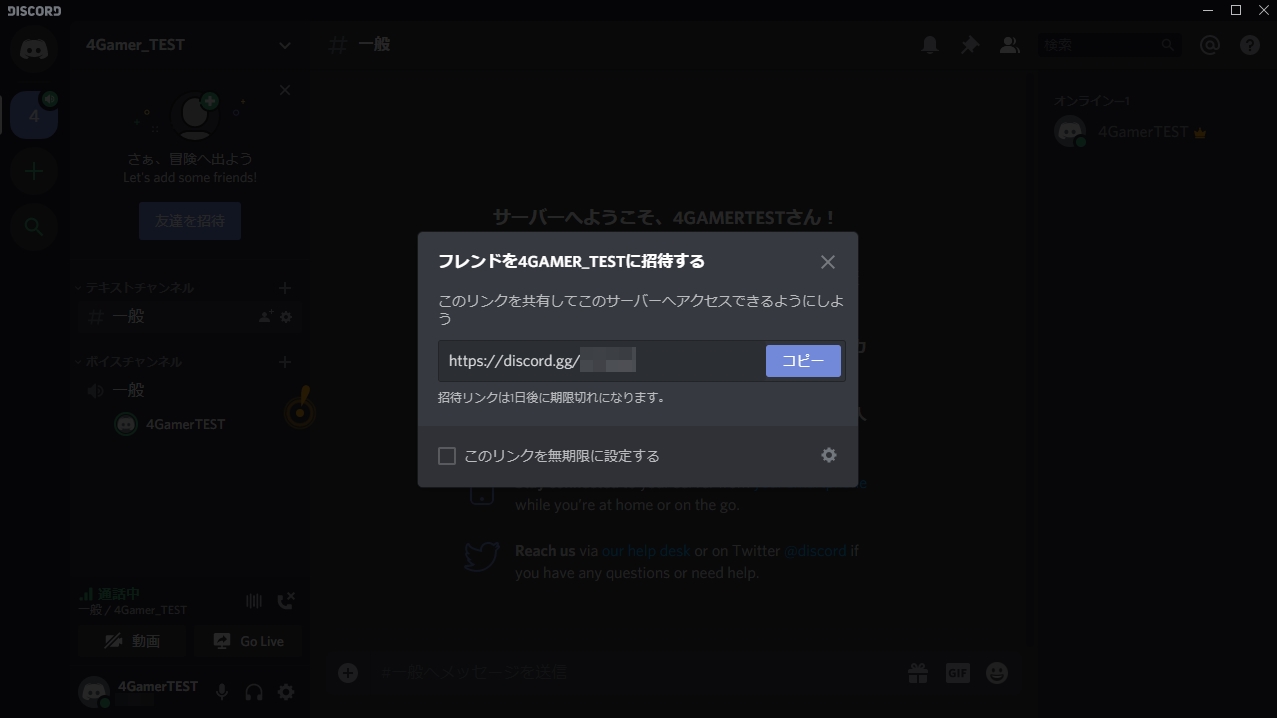Close the invite friends dialog
Screen dimensions: 1277x718
pyautogui.click(x=827, y=262)
